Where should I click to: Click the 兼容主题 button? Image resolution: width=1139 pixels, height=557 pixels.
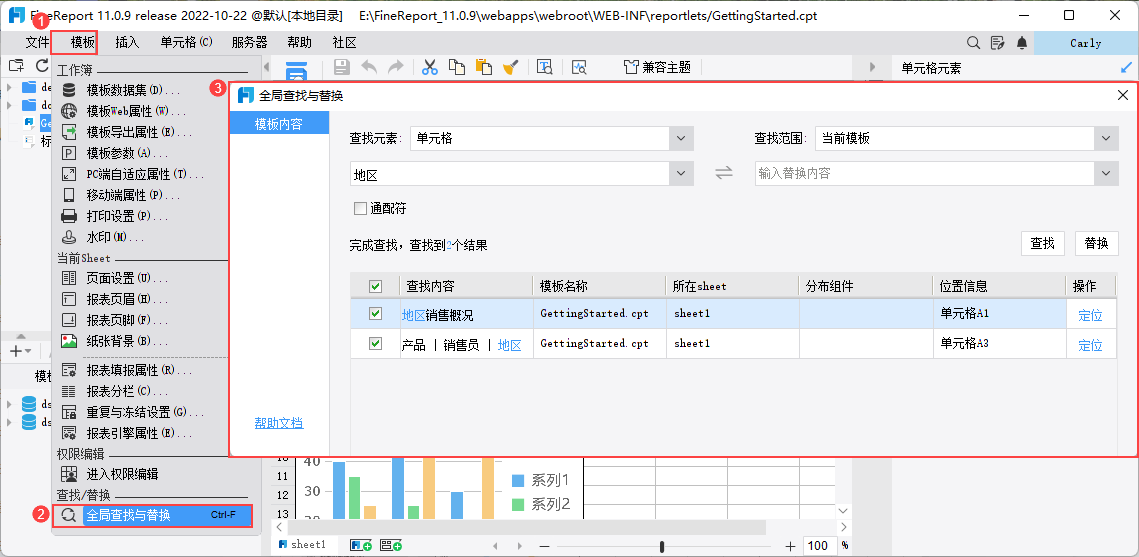tap(657, 68)
